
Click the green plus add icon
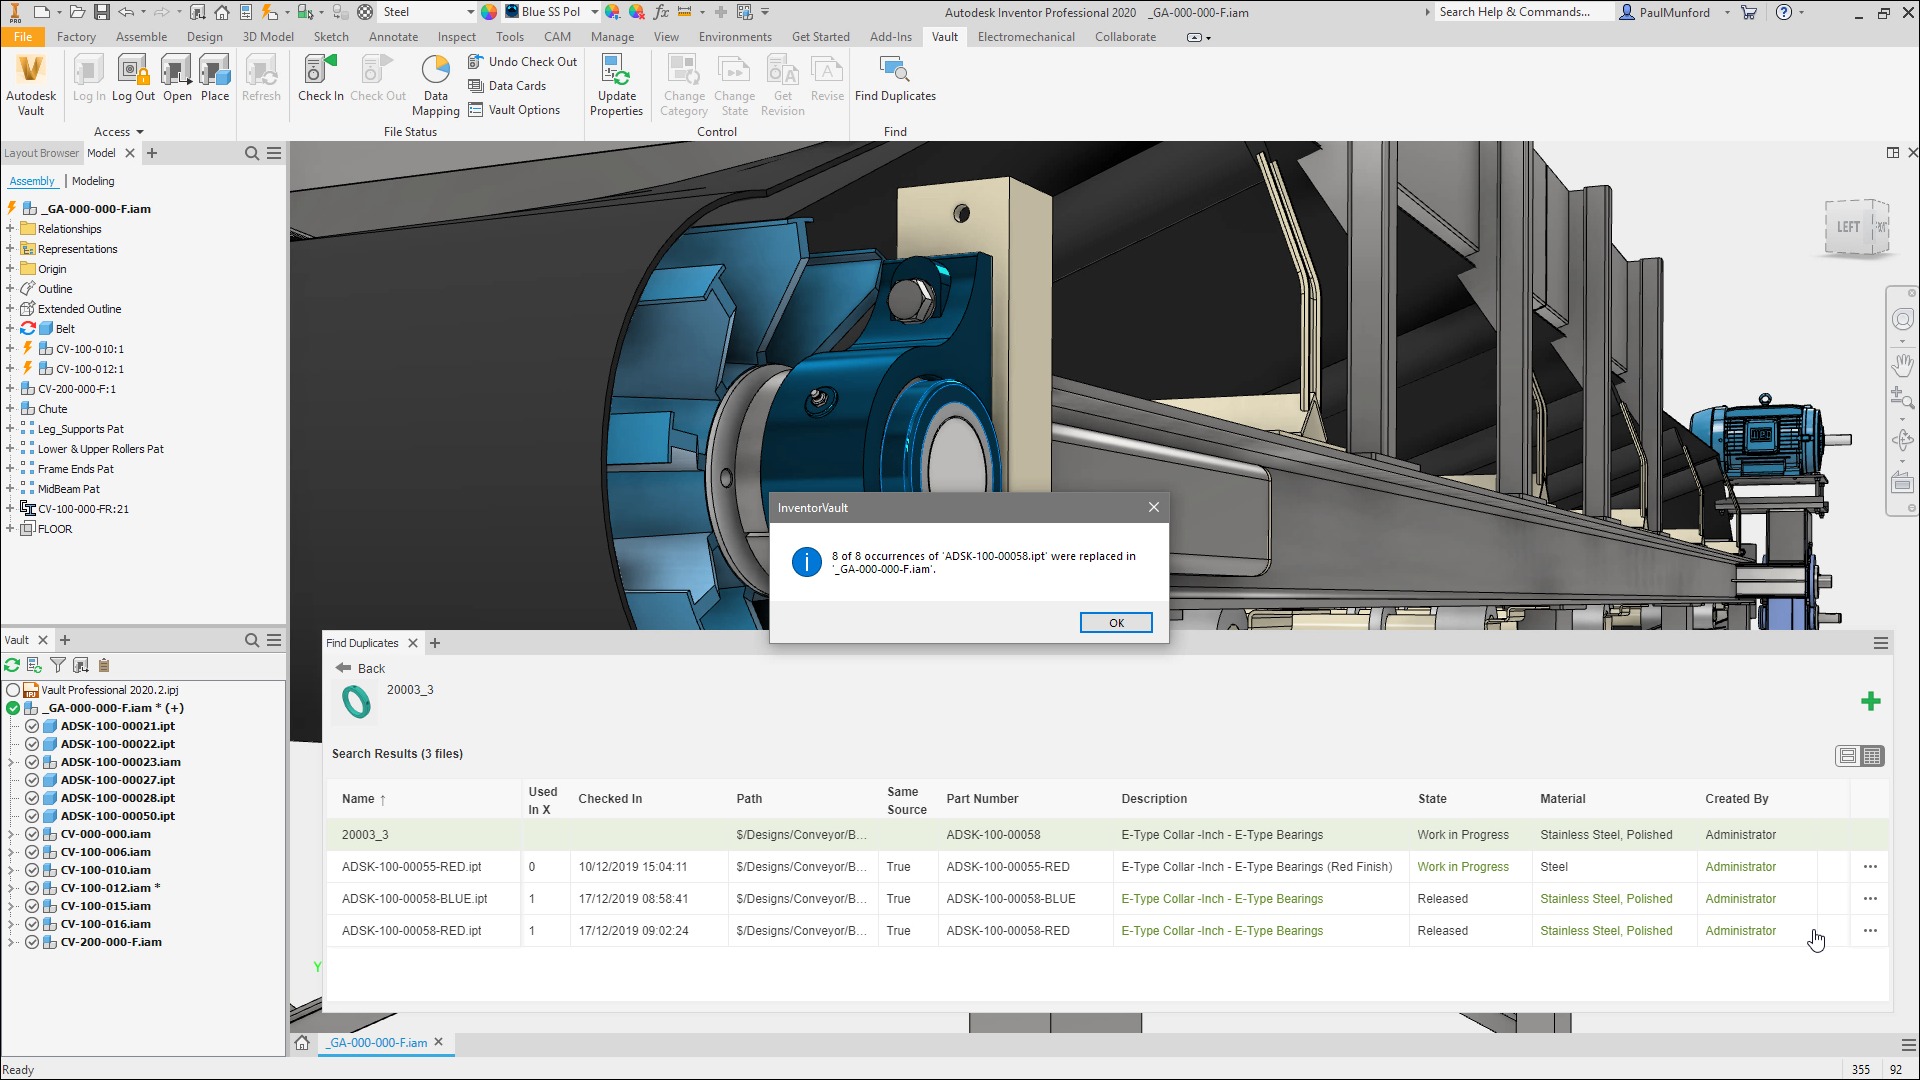tap(1870, 702)
